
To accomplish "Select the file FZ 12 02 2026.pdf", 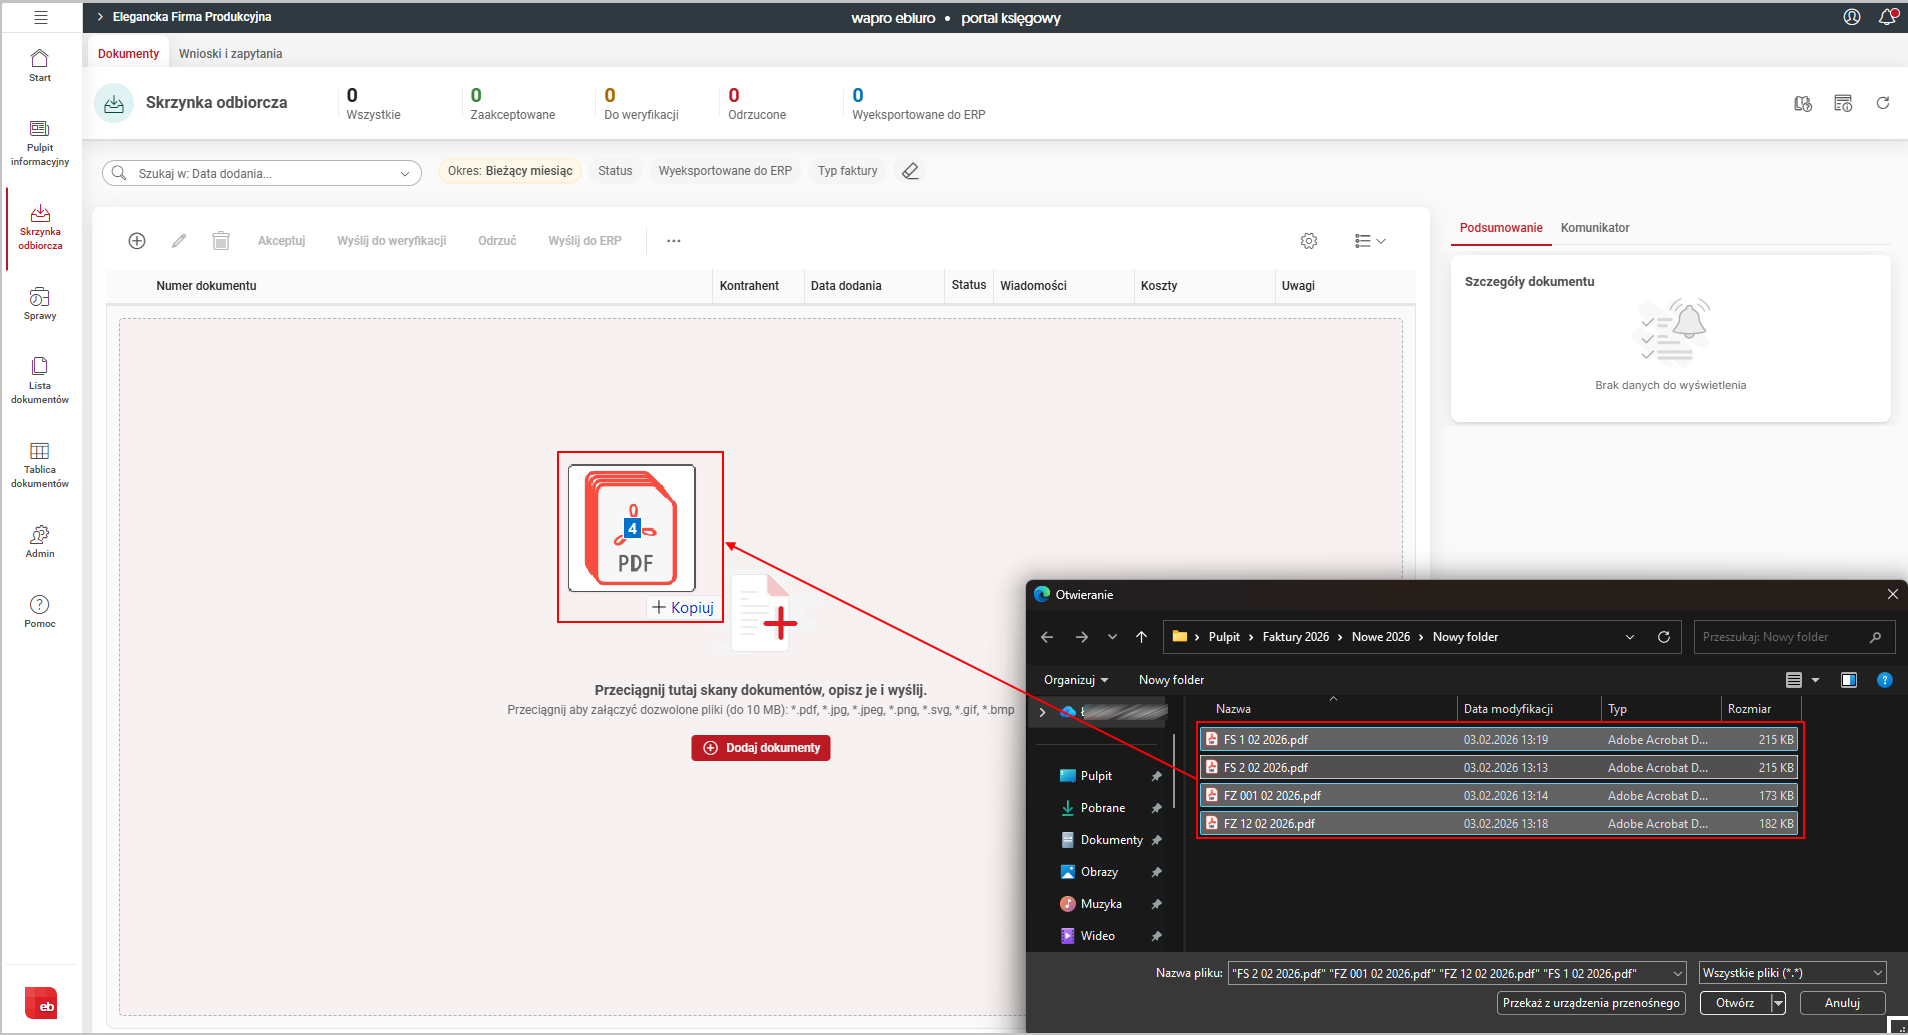I will pos(1269,824).
